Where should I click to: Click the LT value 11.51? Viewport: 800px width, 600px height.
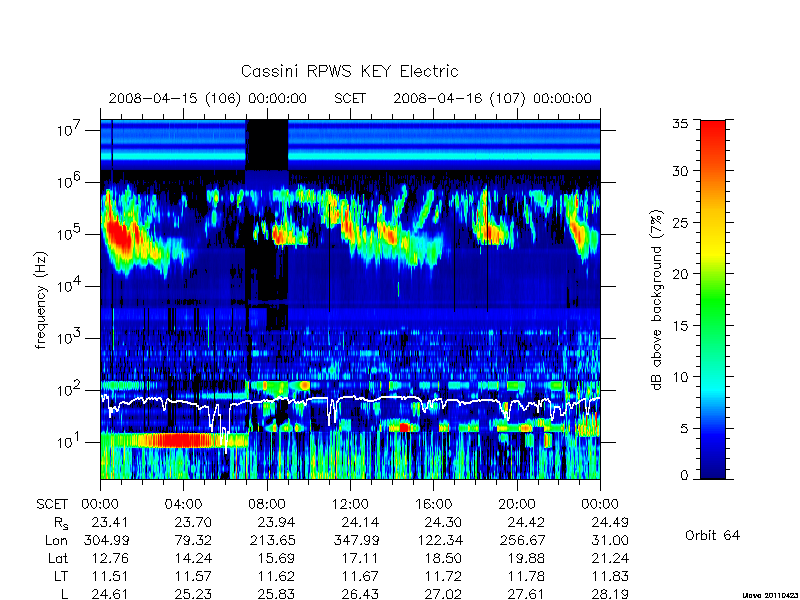pos(110,576)
